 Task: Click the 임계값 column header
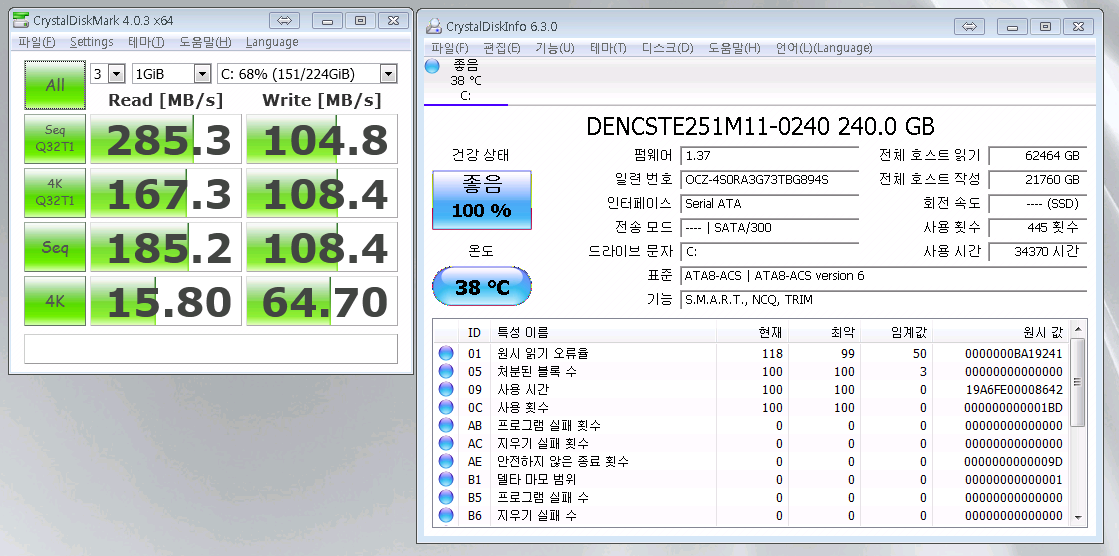pyautogui.click(x=896, y=333)
